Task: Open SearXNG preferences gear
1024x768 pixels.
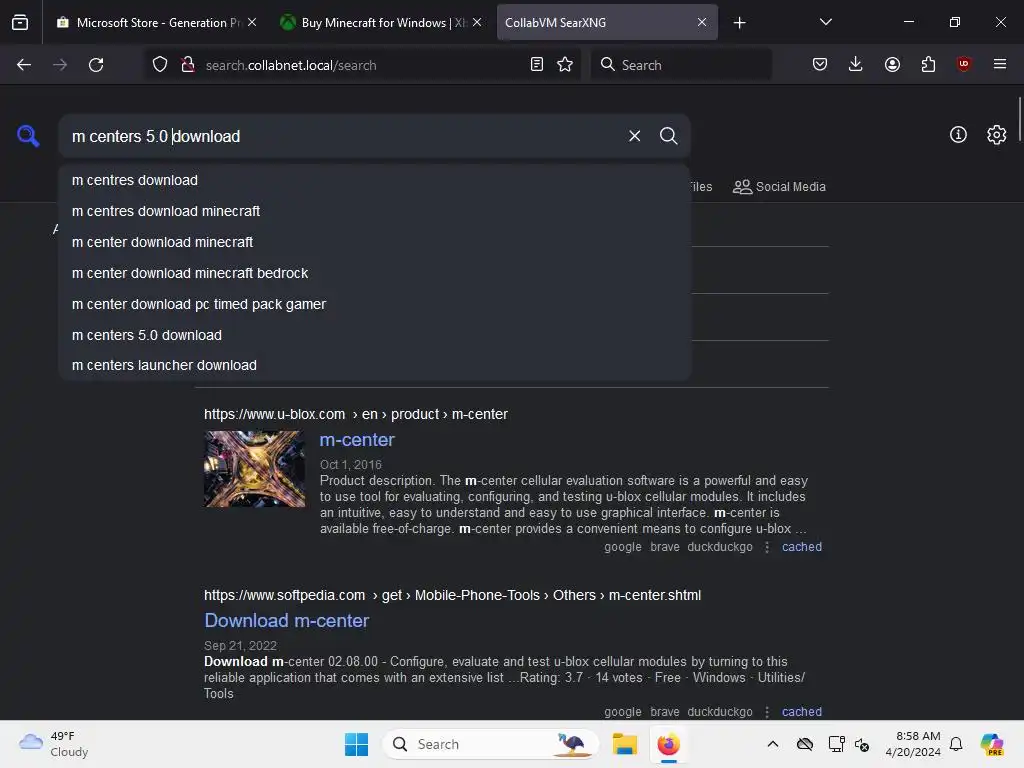Action: [x=997, y=135]
